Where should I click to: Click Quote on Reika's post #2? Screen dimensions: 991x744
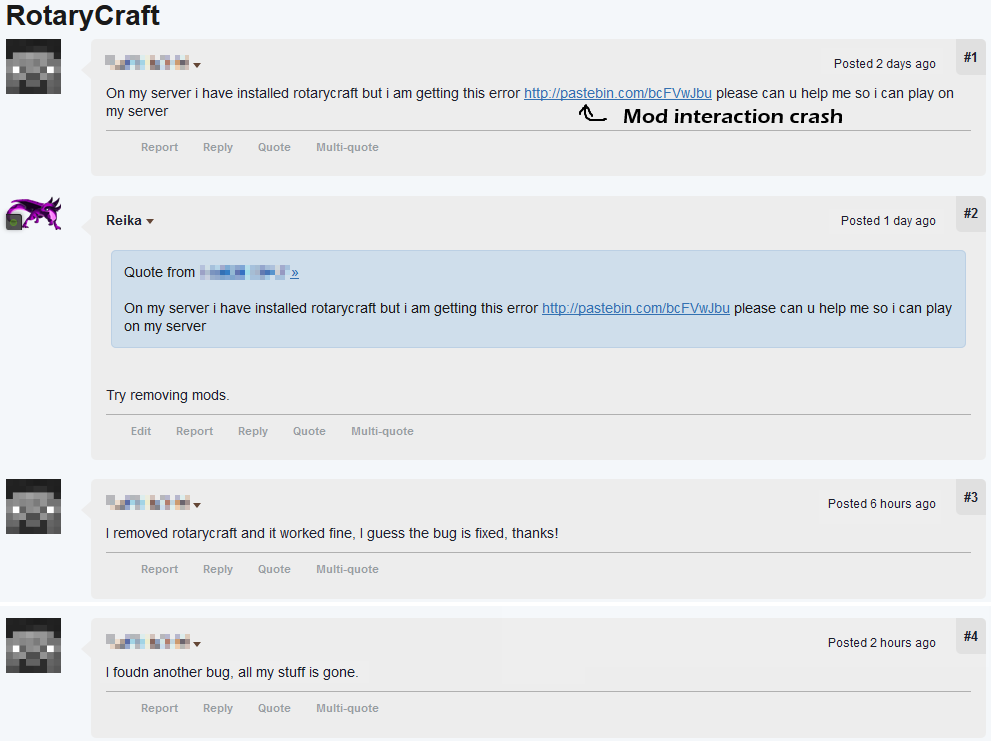(309, 431)
